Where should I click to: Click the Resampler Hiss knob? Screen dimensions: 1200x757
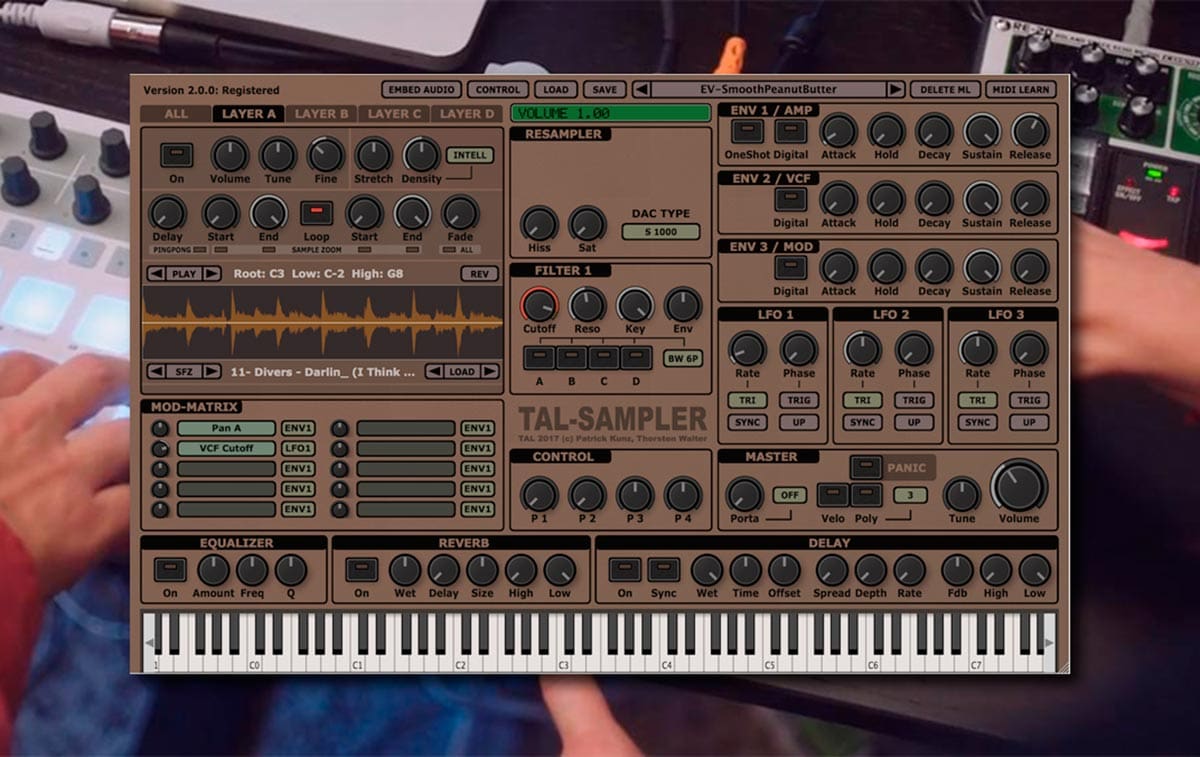click(540, 224)
